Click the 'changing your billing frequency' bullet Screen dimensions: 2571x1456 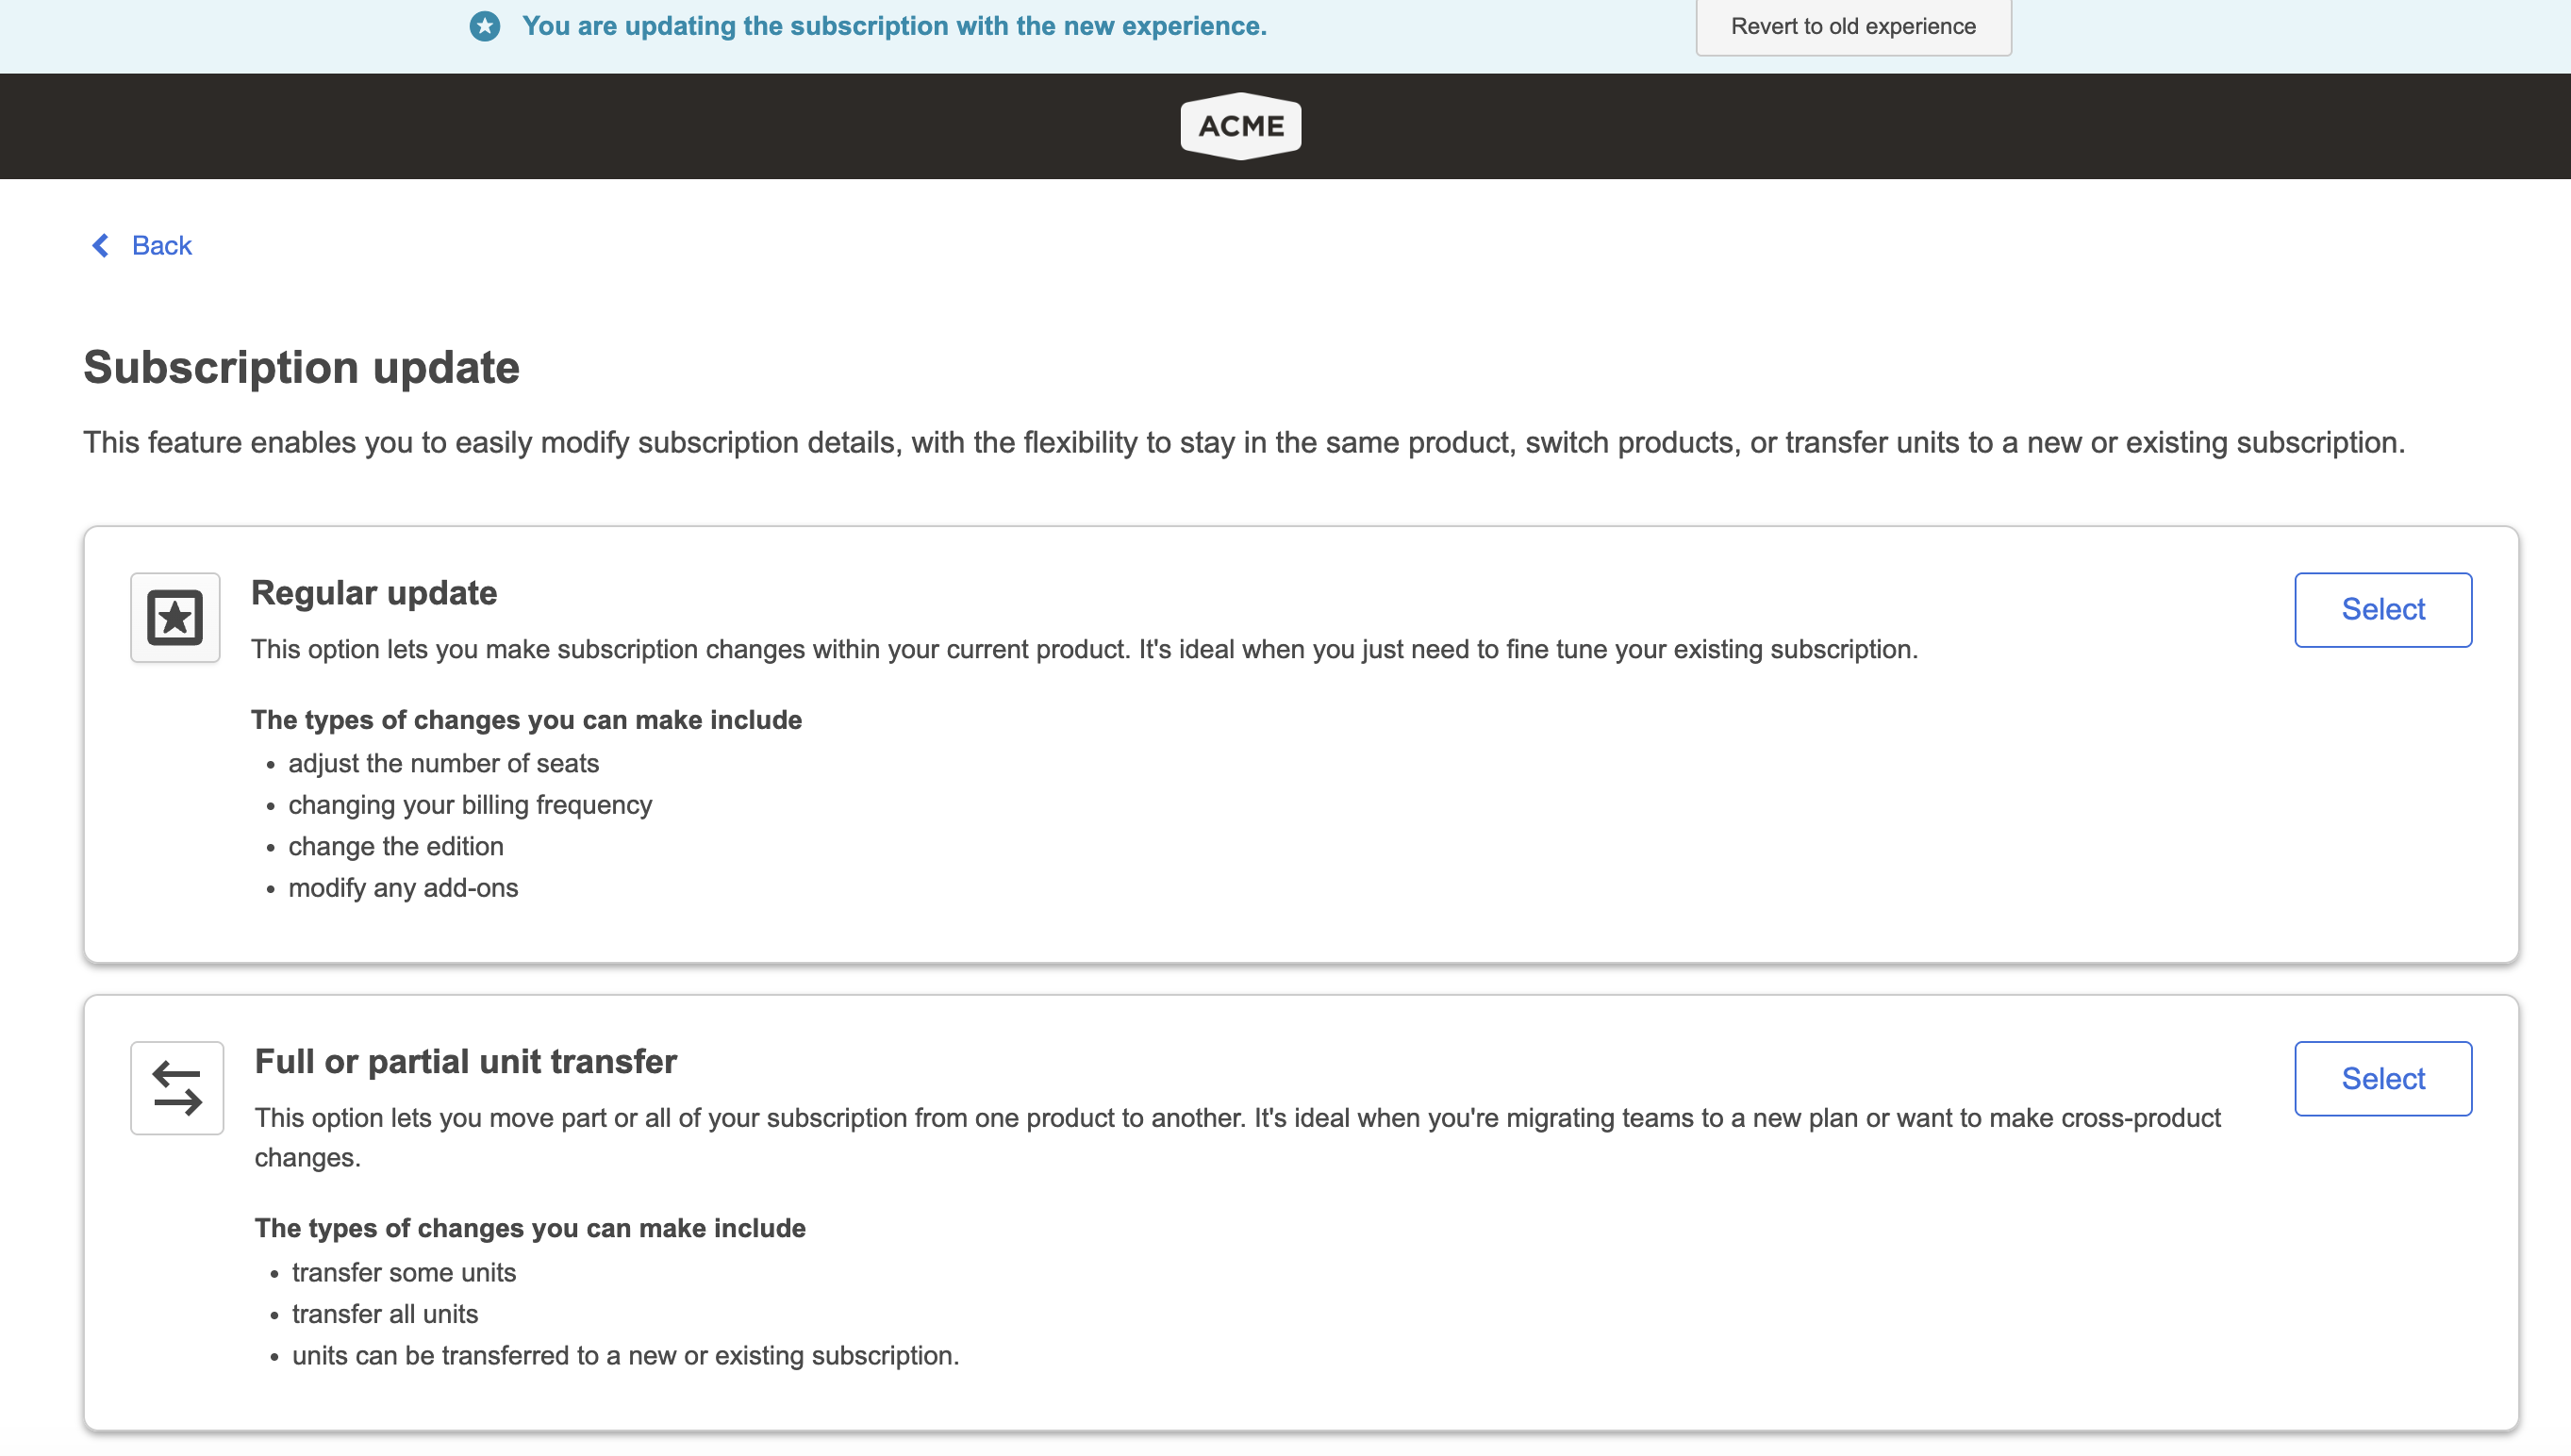point(470,805)
